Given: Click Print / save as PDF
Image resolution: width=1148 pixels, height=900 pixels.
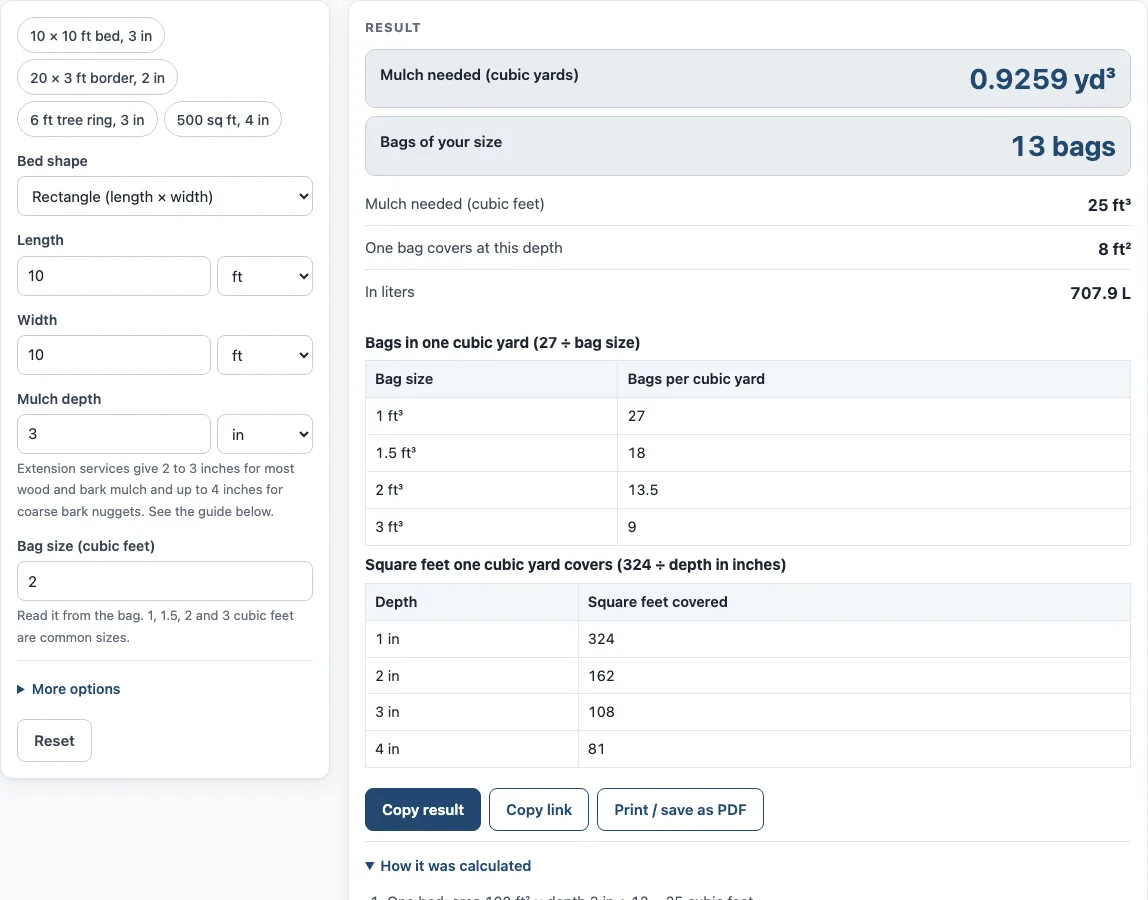Looking at the screenshot, I should coord(680,809).
